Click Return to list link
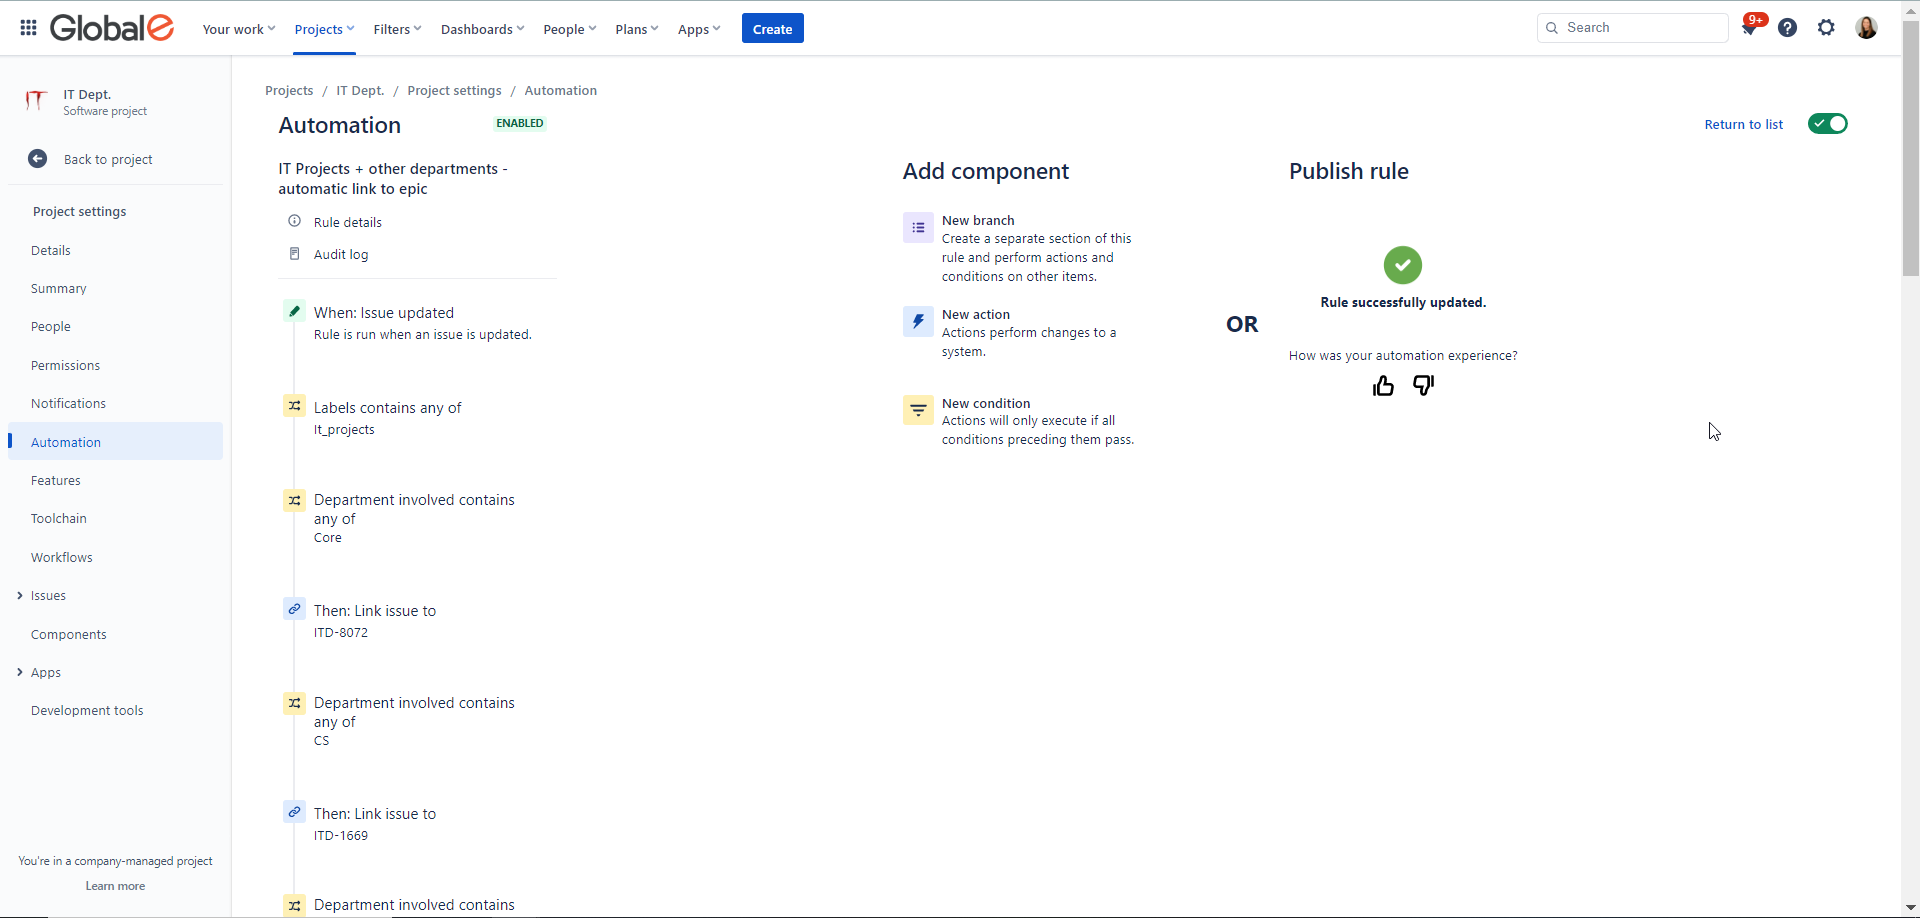Screen dimensions: 1920x918 (x=1744, y=125)
